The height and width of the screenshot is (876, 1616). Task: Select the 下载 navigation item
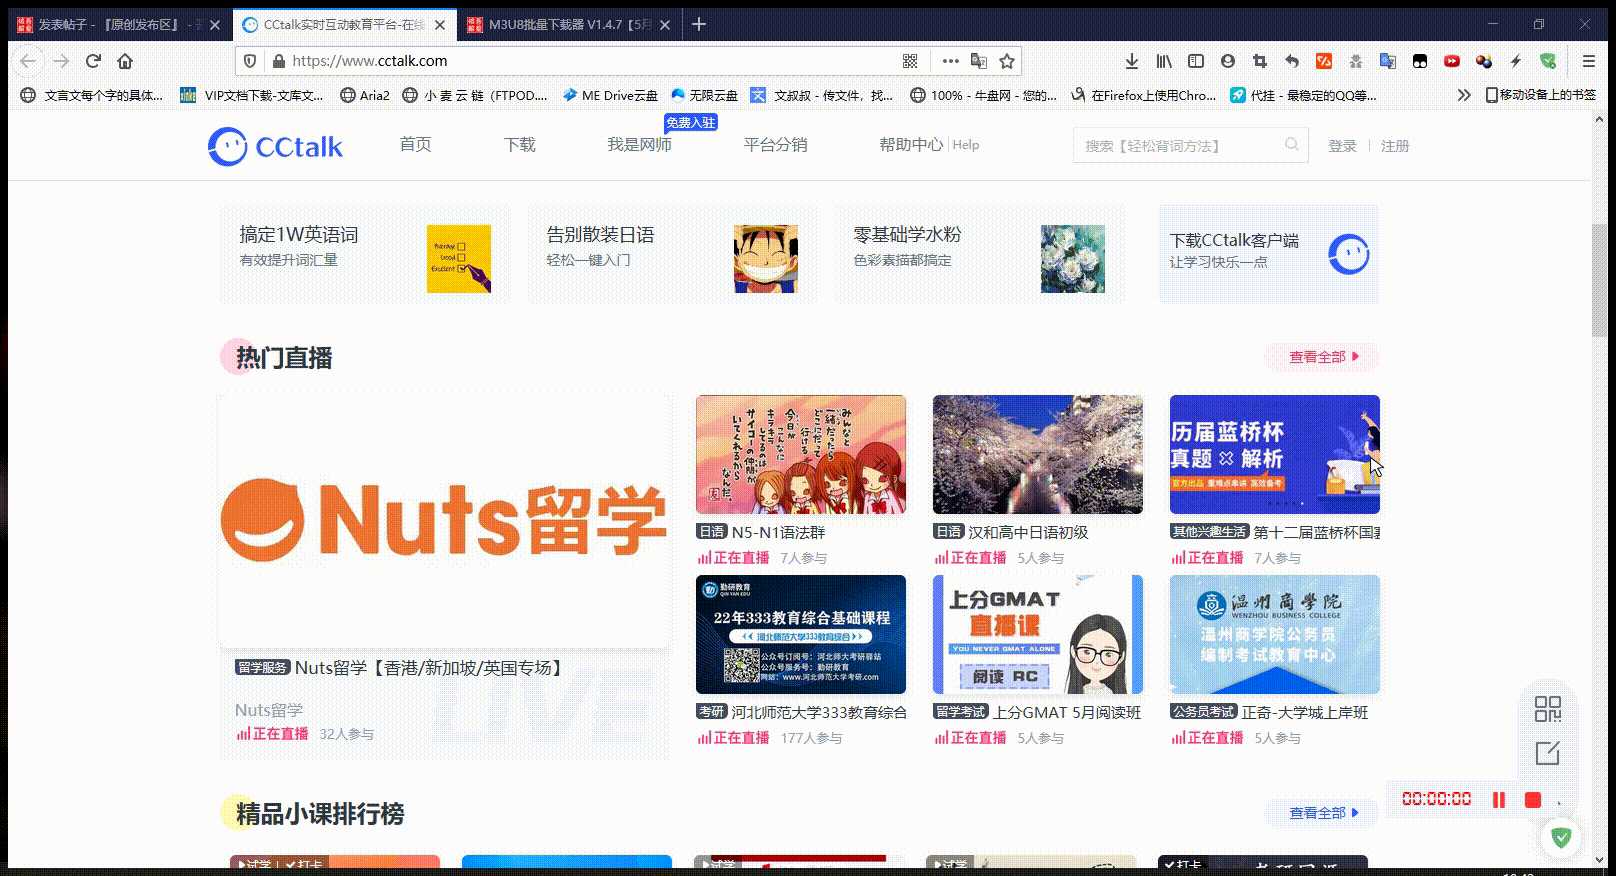(519, 145)
